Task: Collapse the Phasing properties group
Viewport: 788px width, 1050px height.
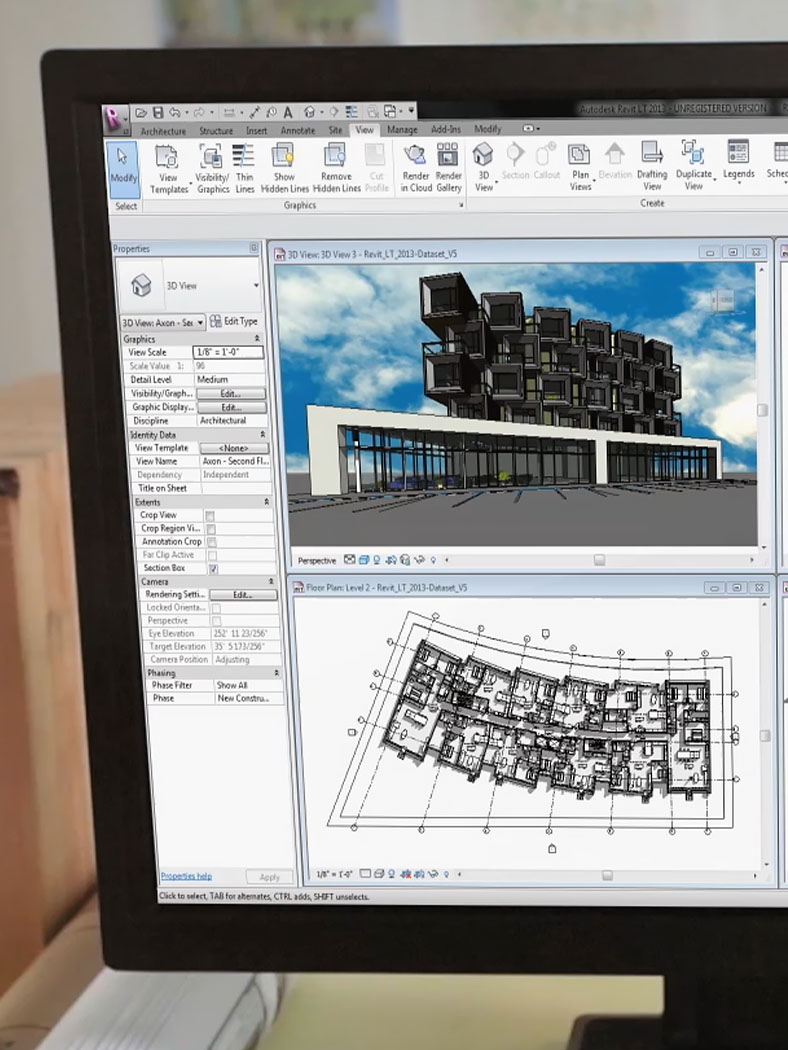Action: pos(277,672)
